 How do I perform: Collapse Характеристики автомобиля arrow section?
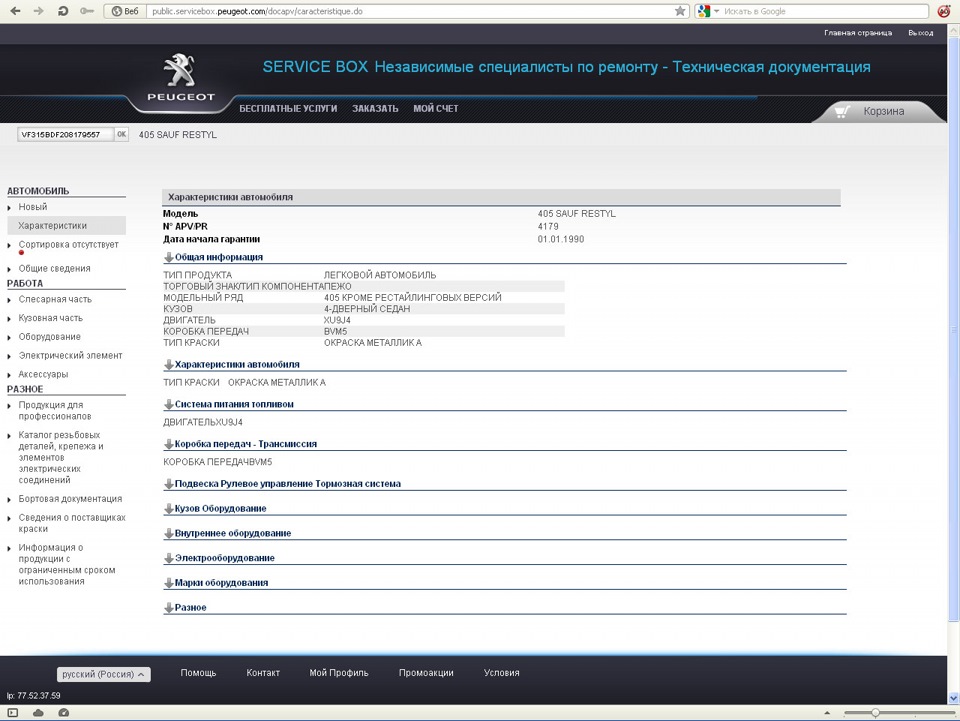[231, 364]
